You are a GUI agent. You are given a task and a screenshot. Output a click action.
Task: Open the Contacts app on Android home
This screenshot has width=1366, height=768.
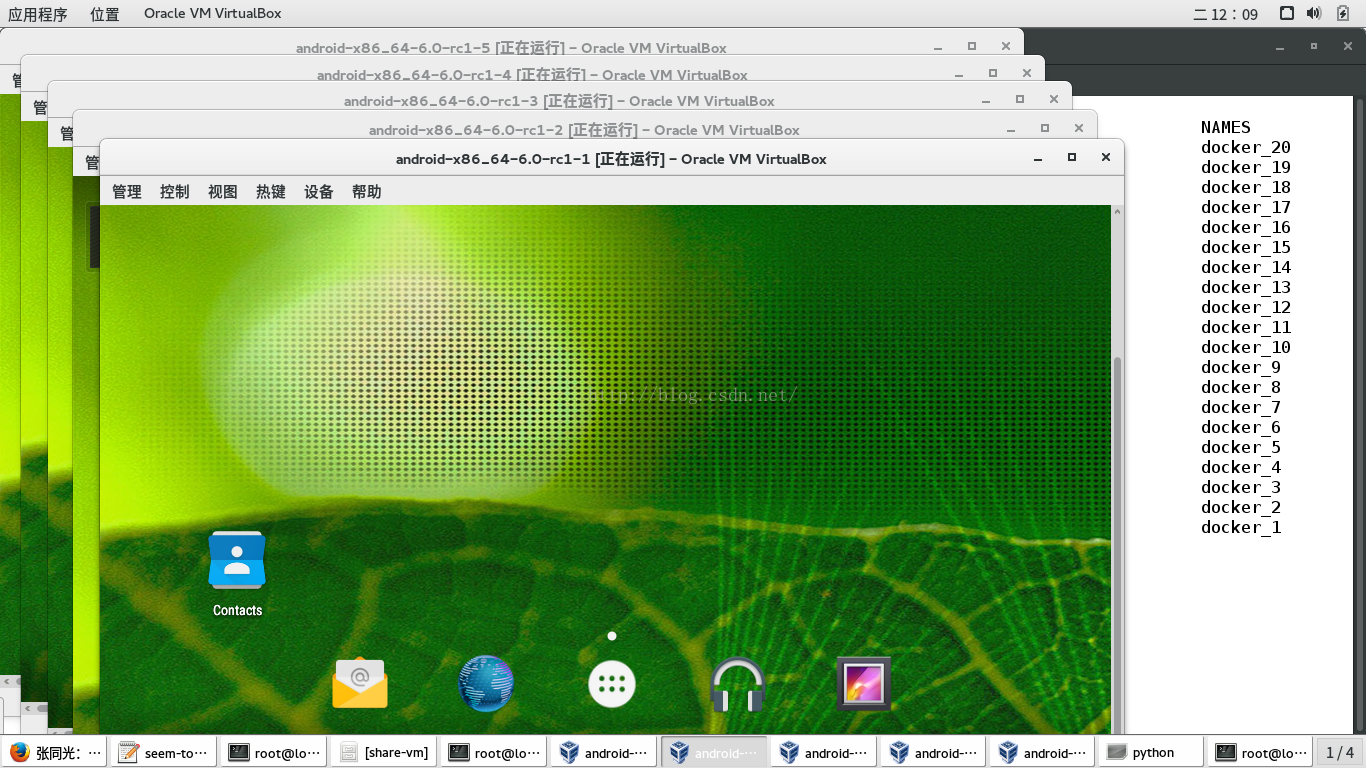[237, 573]
